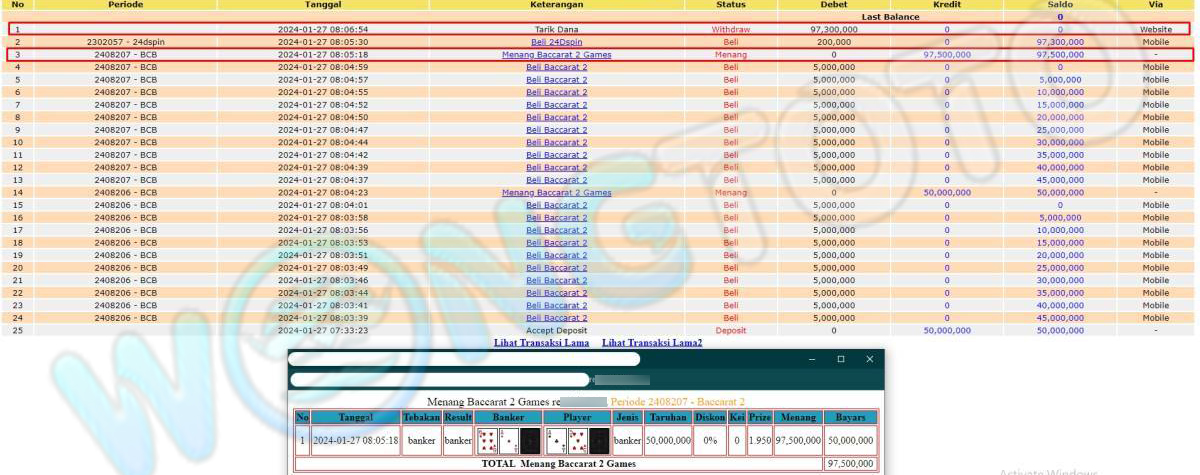Image resolution: width=1200 pixels, height=475 pixels.
Task: Click the face-down Player card
Action: (600, 440)
